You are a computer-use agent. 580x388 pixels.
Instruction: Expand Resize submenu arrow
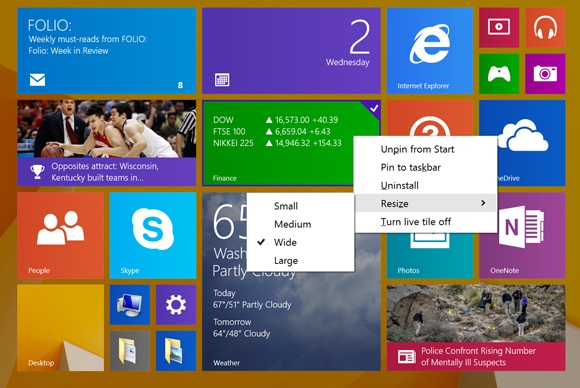483,203
